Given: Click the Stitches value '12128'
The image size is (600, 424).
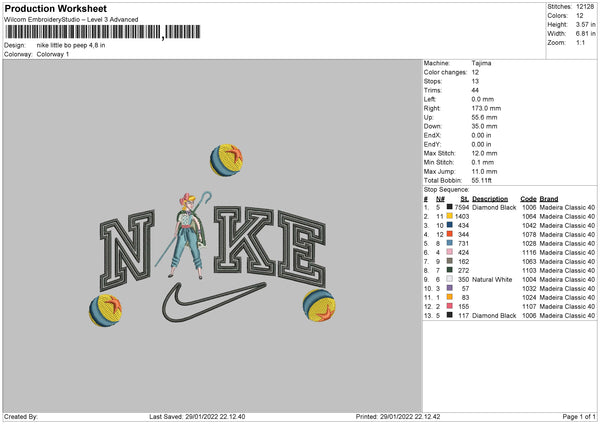Looking at the screenshot, I should click(585, 7).
